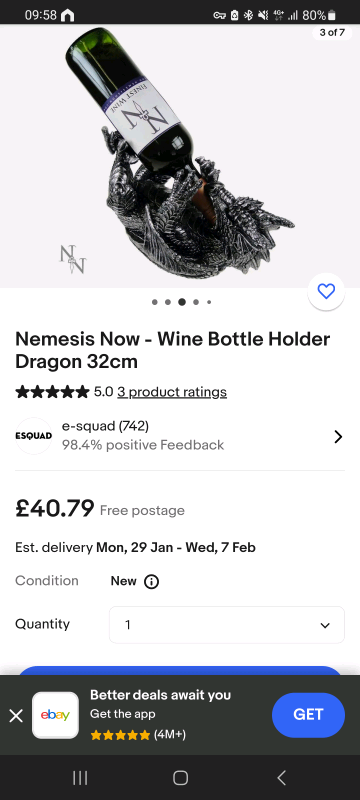Tap the 3 of 7 image counter

(x=332, y=33)
